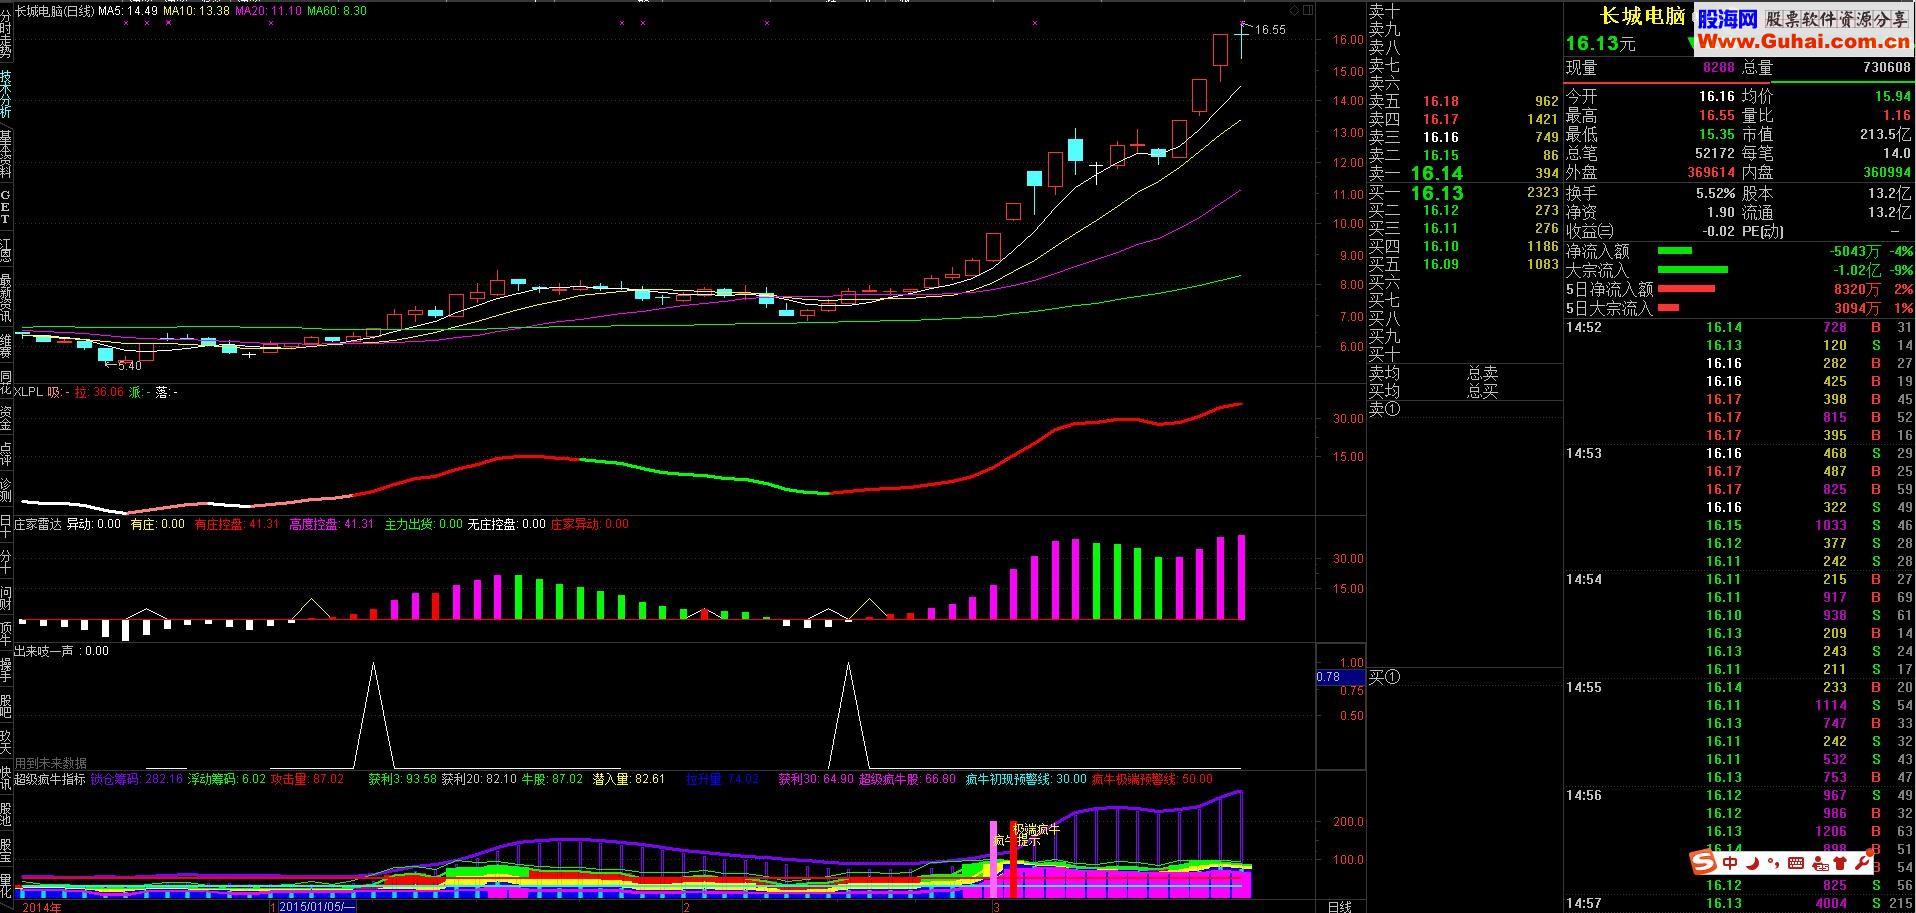Click the 5日净流入额 red bar

click(1686, 289)
